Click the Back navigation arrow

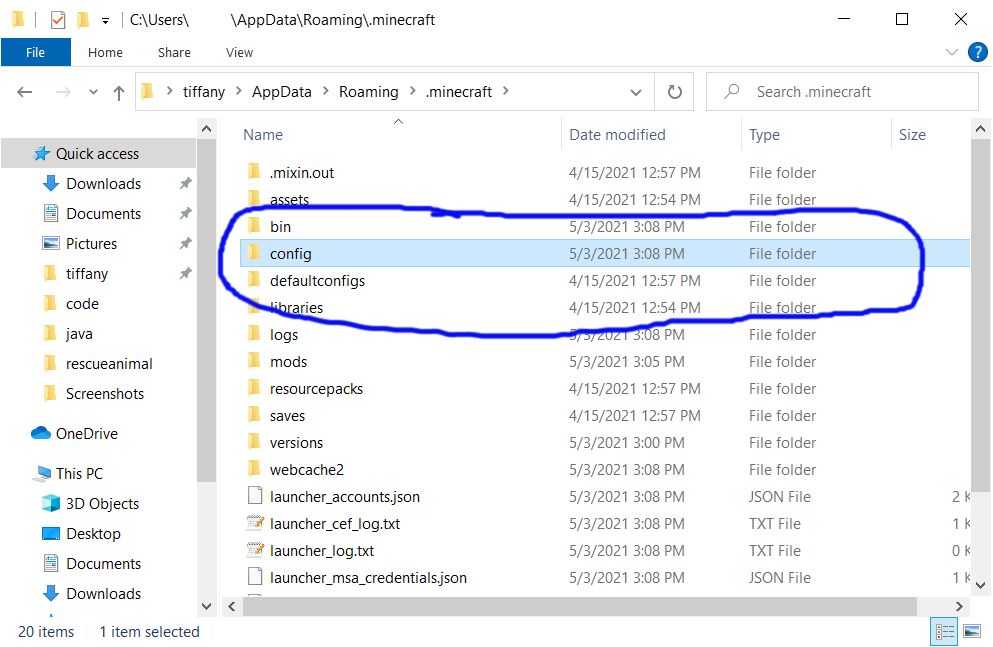pos(25,92)
